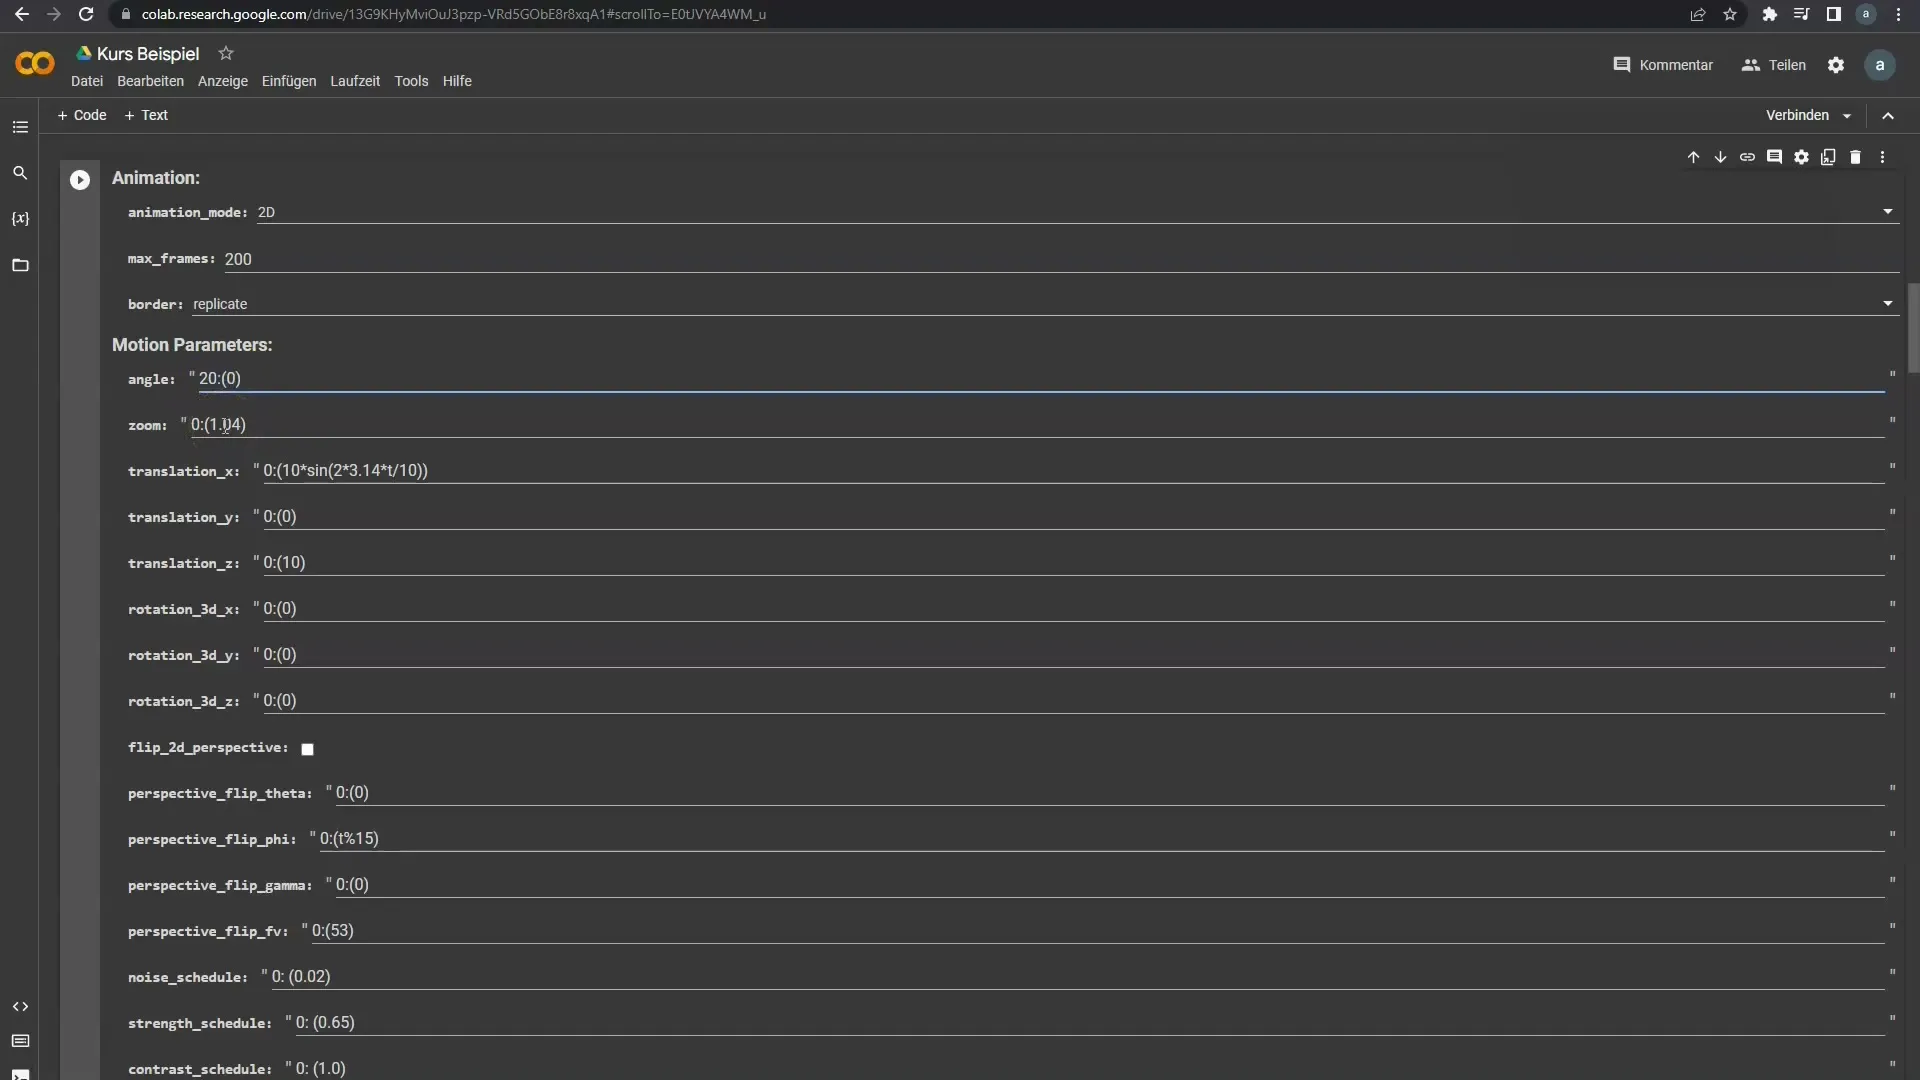This screenshot has width=1920, height=1080.
Task: Edit the perspective_flip_theta field
Action: pyautogui.click(x=1109, y=793)
